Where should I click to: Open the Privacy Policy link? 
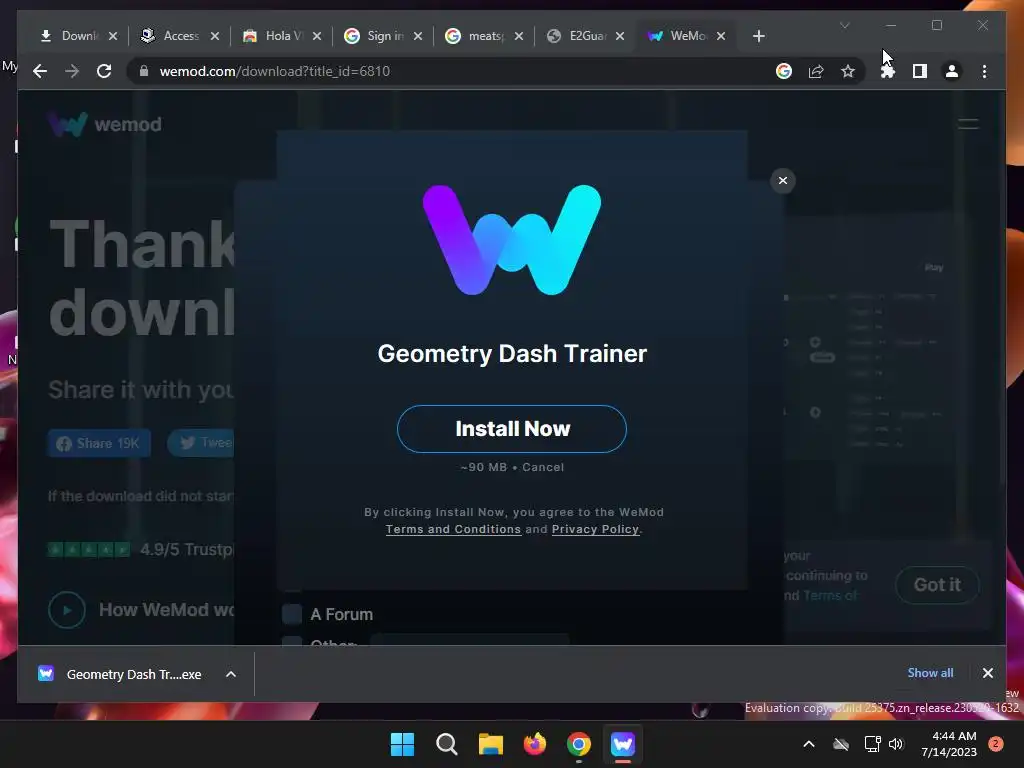point(595,529)
